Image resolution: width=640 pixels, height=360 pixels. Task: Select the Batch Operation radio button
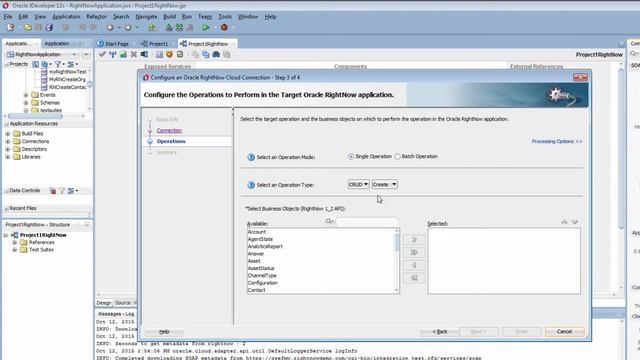click(x=397, y=157)
